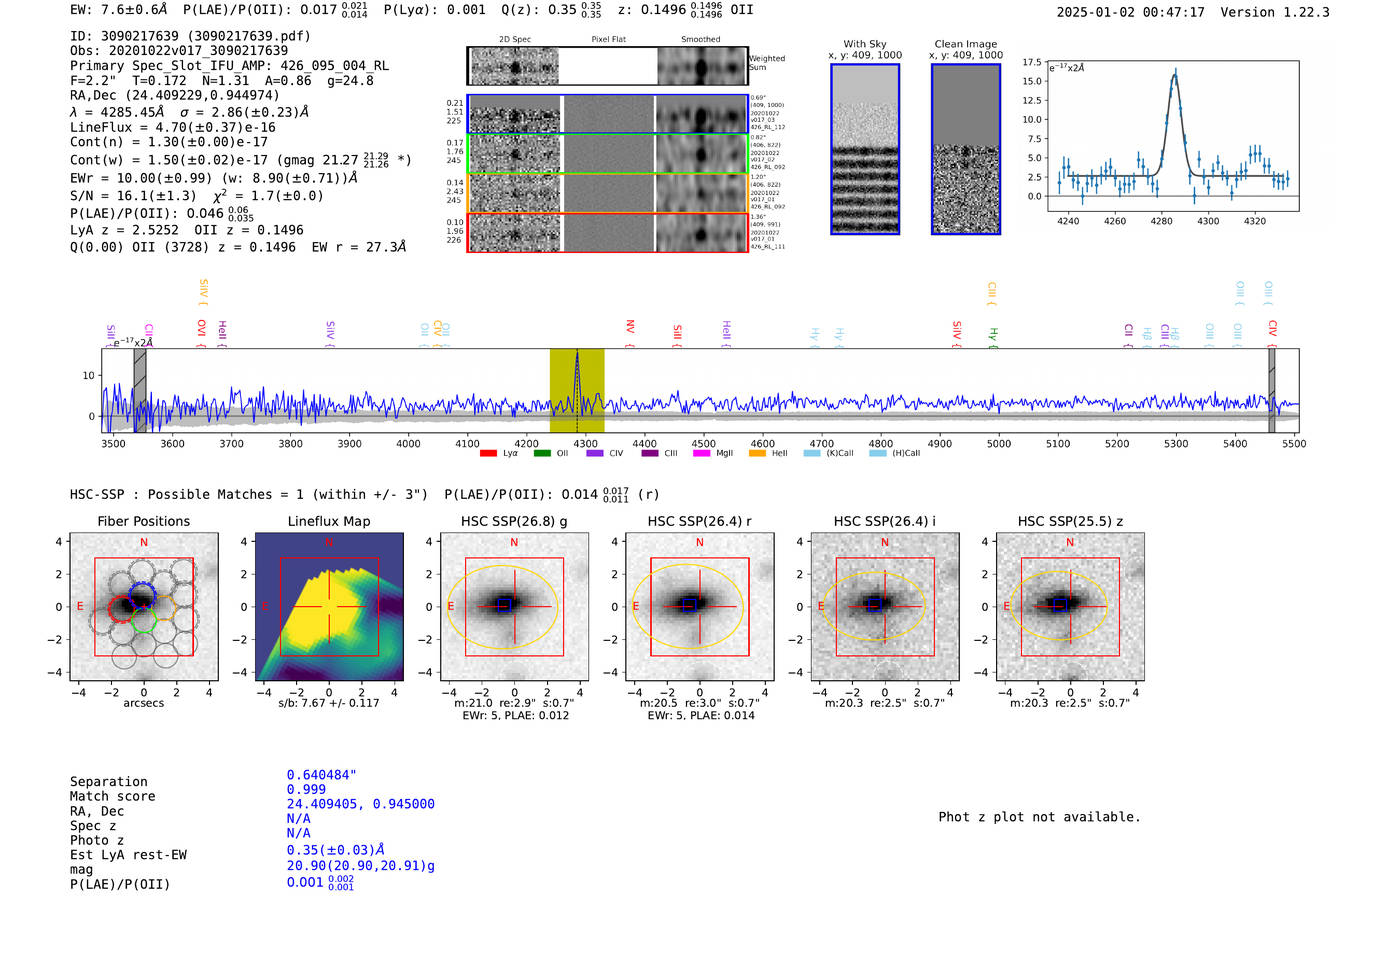Click the OII green legend swatch
Image resolution: width=1400 pixels, height=953 pixels.
tap(542, 453)
